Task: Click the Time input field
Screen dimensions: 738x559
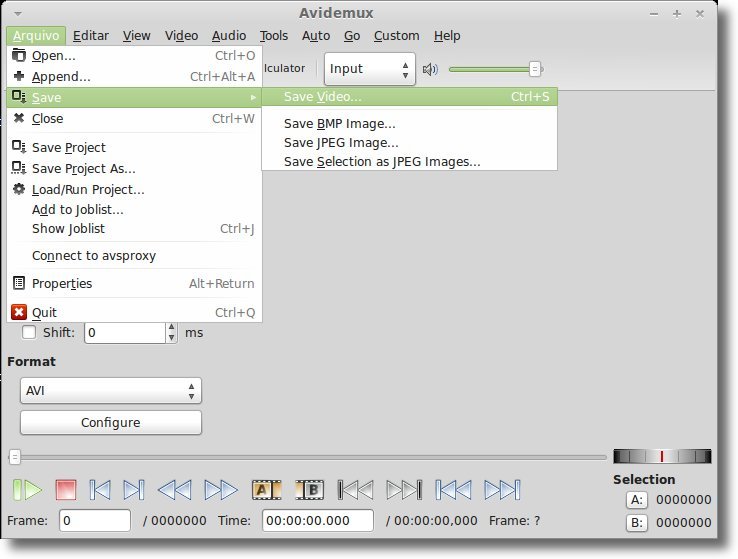Action: click(x=318, y=520)
